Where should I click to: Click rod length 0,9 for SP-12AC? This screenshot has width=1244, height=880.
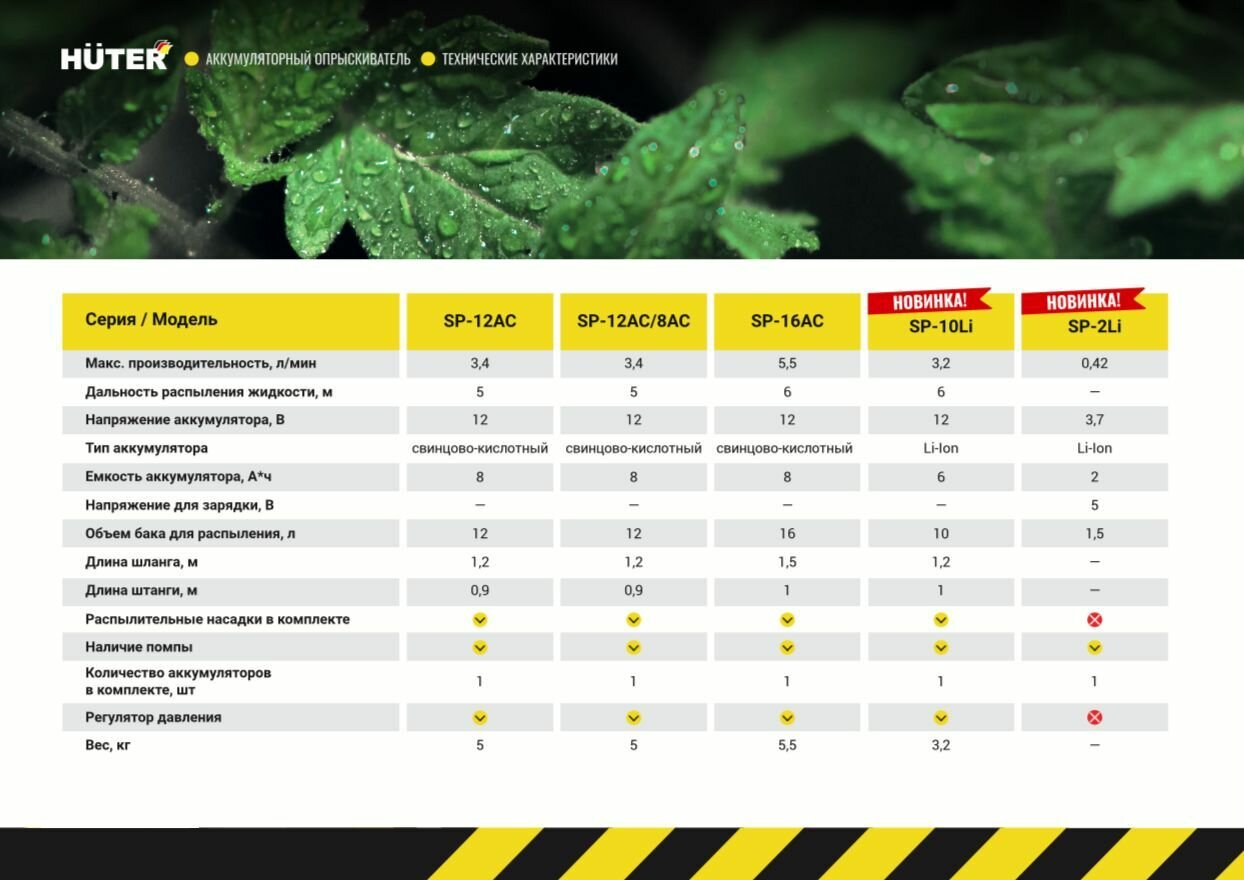tap(480, 591)
